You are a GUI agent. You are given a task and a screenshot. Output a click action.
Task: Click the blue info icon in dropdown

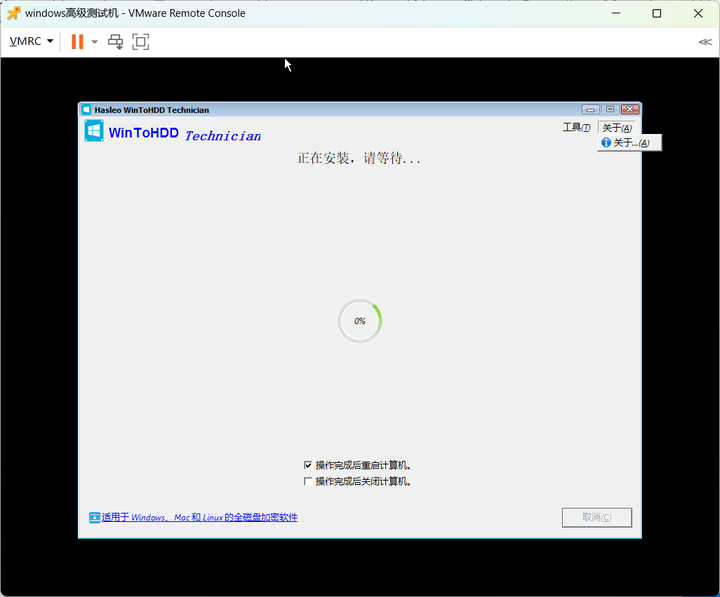point(606,142)
